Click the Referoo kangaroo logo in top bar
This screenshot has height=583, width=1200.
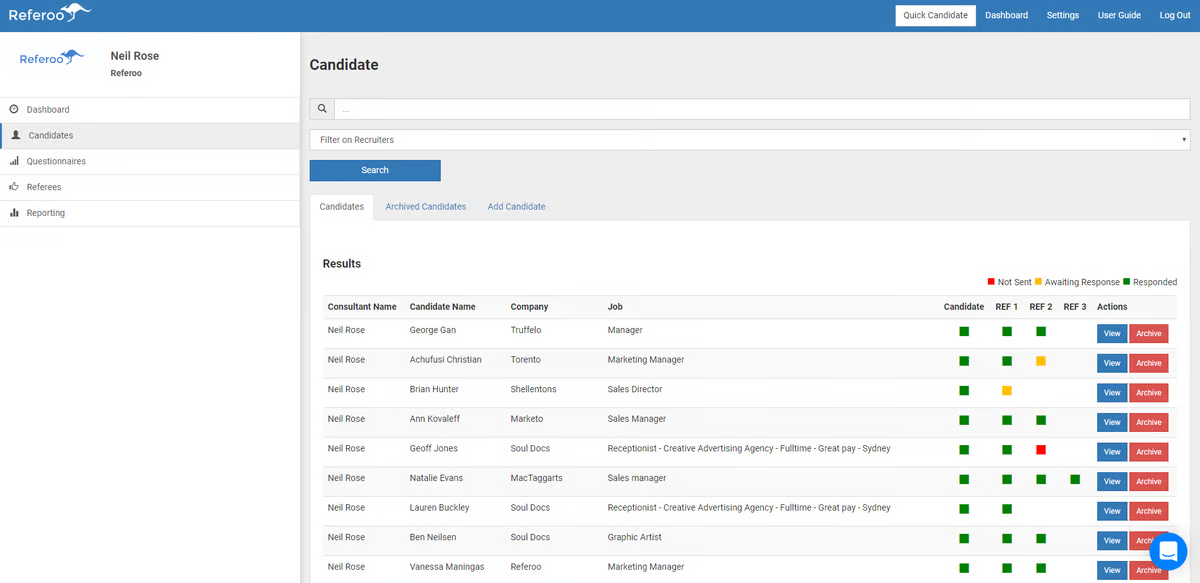point(50,13)
